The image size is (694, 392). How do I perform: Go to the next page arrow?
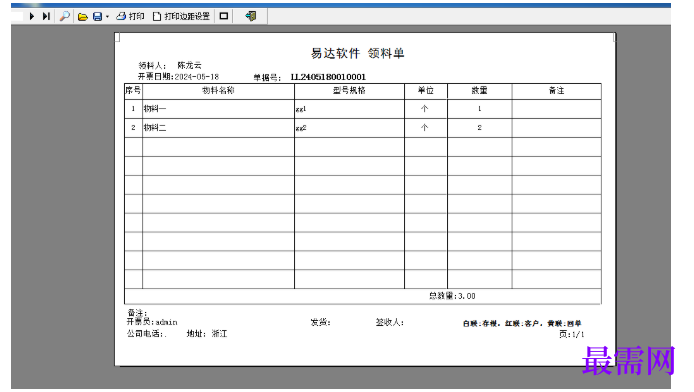(32, 16)
